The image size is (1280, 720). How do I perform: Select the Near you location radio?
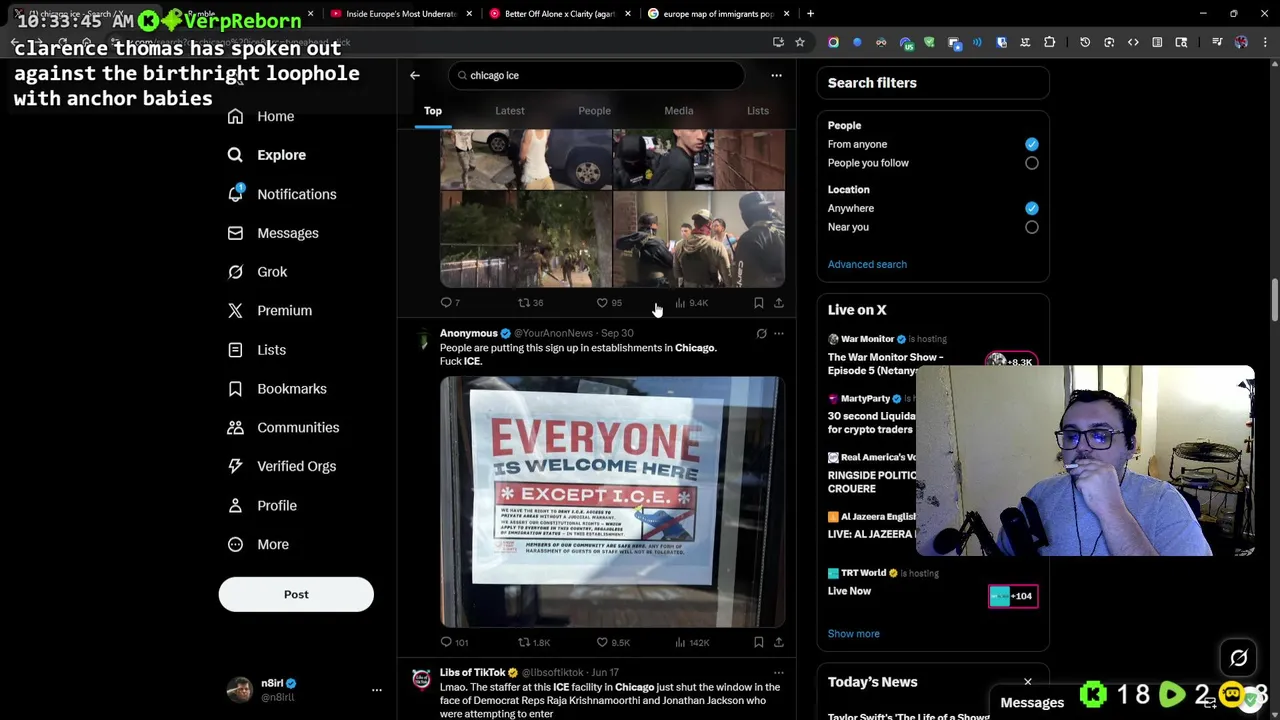[x=1031, y=227]
